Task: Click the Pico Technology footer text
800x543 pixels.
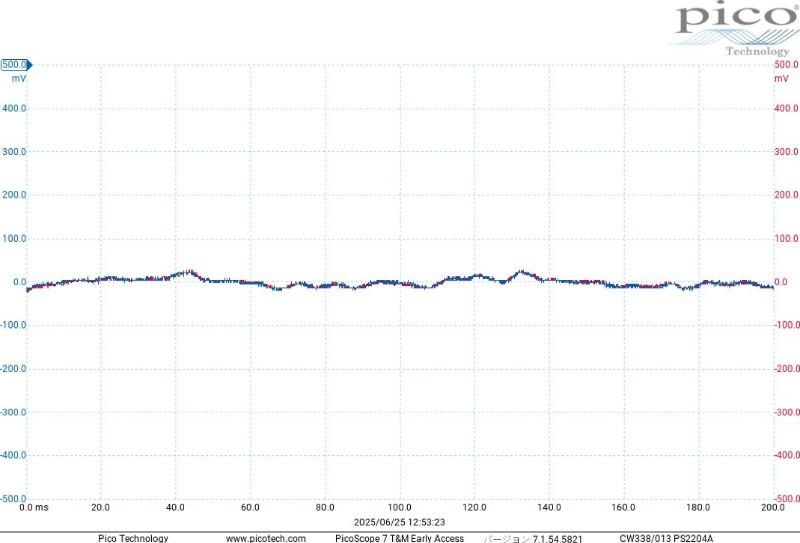Action: [x=133, y=538]
